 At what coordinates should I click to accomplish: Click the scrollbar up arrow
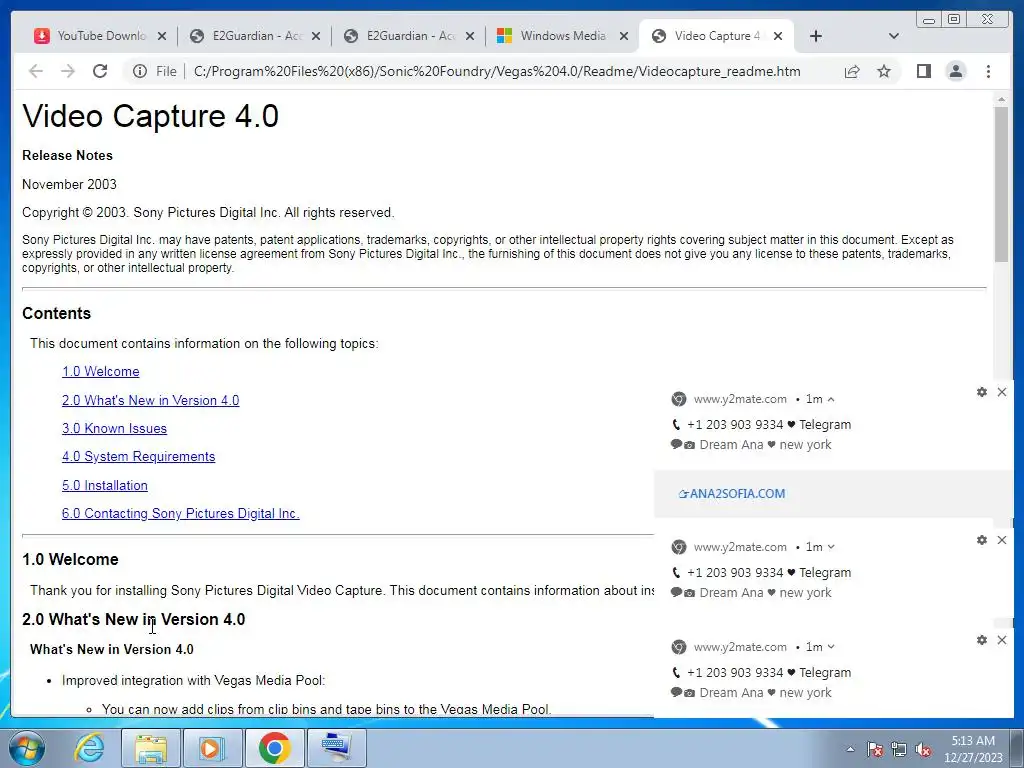[x=1001, y=99]
